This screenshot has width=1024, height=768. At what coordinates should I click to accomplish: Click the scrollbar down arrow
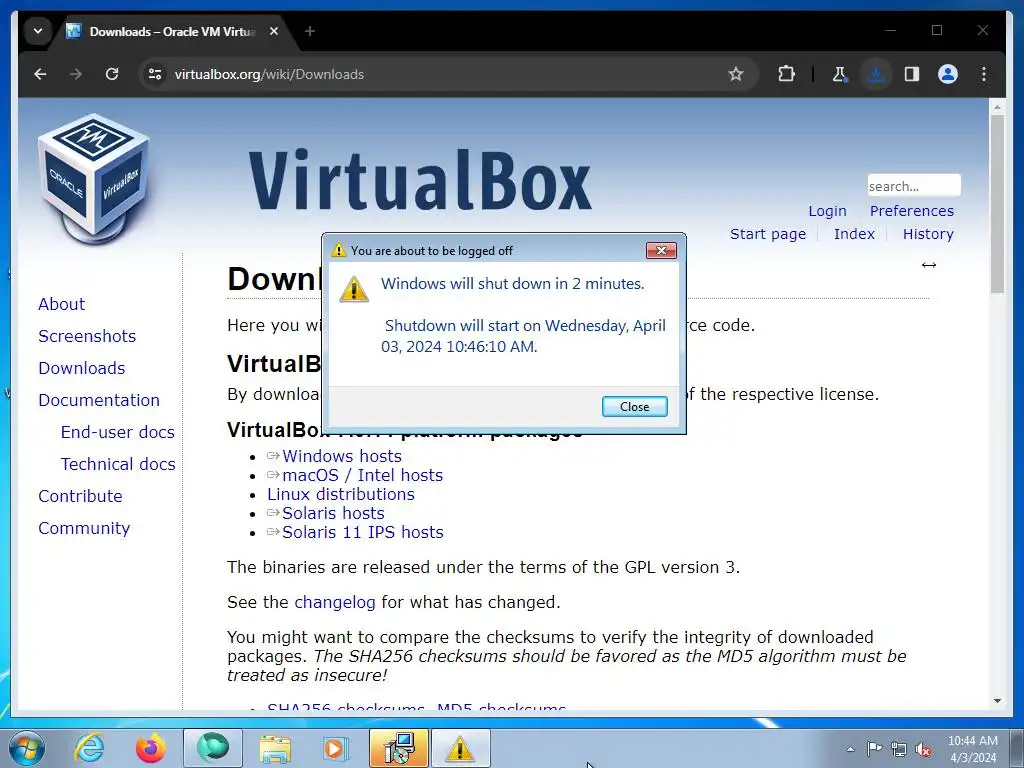pos(997,701)
